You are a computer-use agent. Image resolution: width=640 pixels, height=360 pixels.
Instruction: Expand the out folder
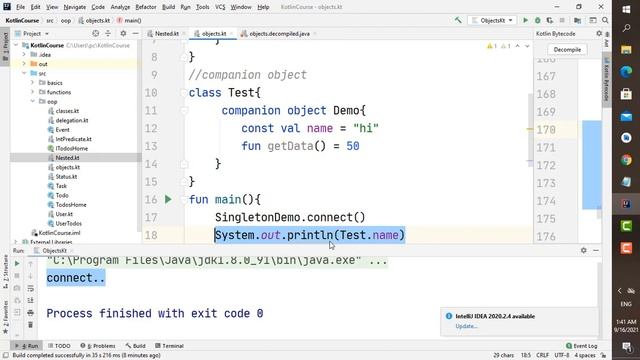24,64
